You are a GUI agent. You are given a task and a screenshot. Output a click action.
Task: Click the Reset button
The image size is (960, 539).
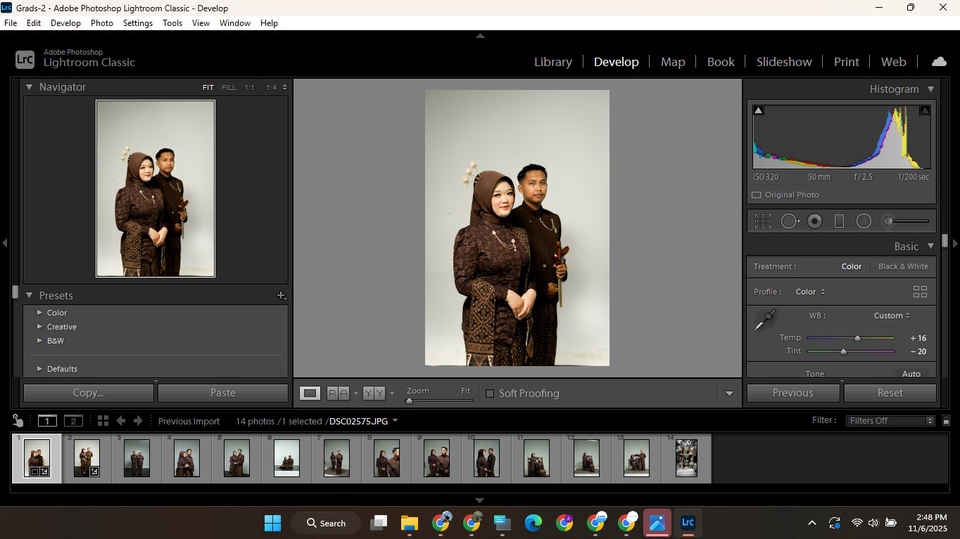click(890, 393)
